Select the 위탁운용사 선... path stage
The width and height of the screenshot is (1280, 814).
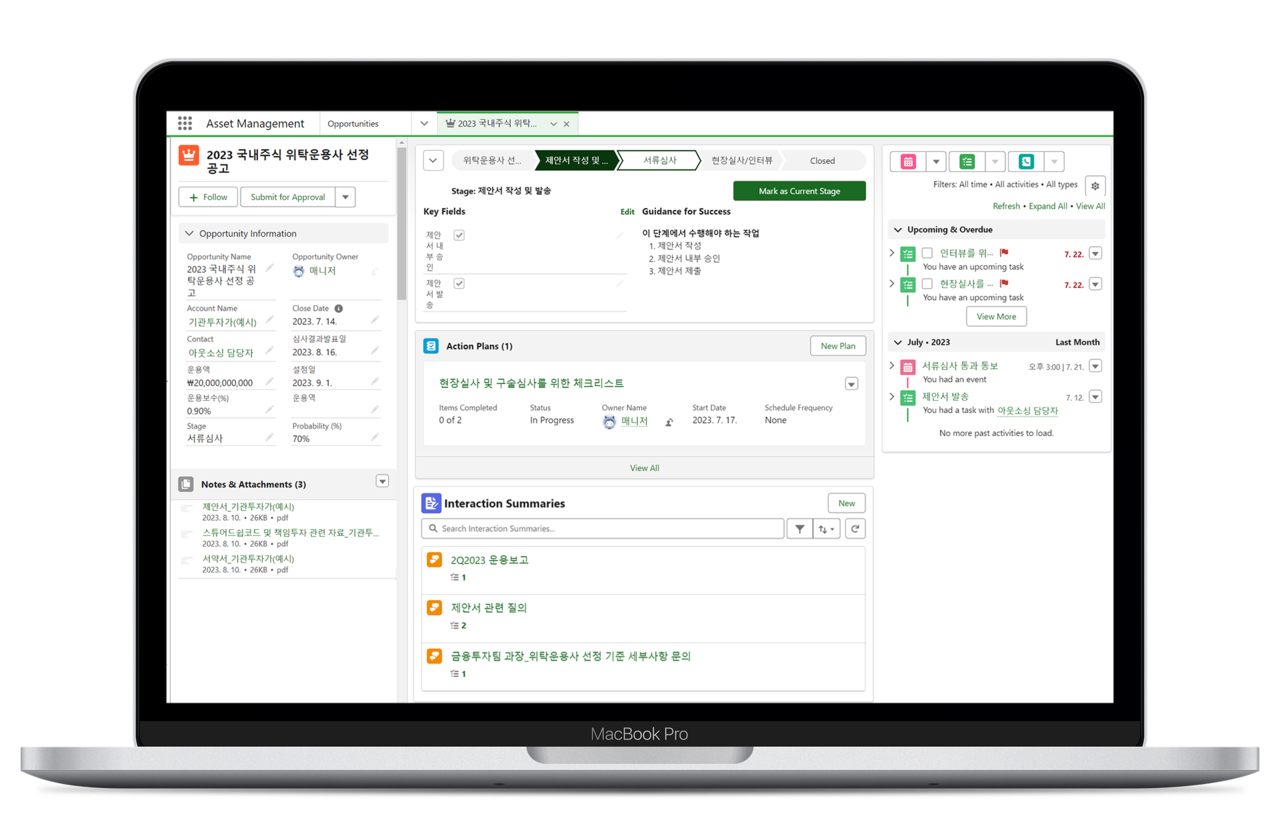coord(492,161)
